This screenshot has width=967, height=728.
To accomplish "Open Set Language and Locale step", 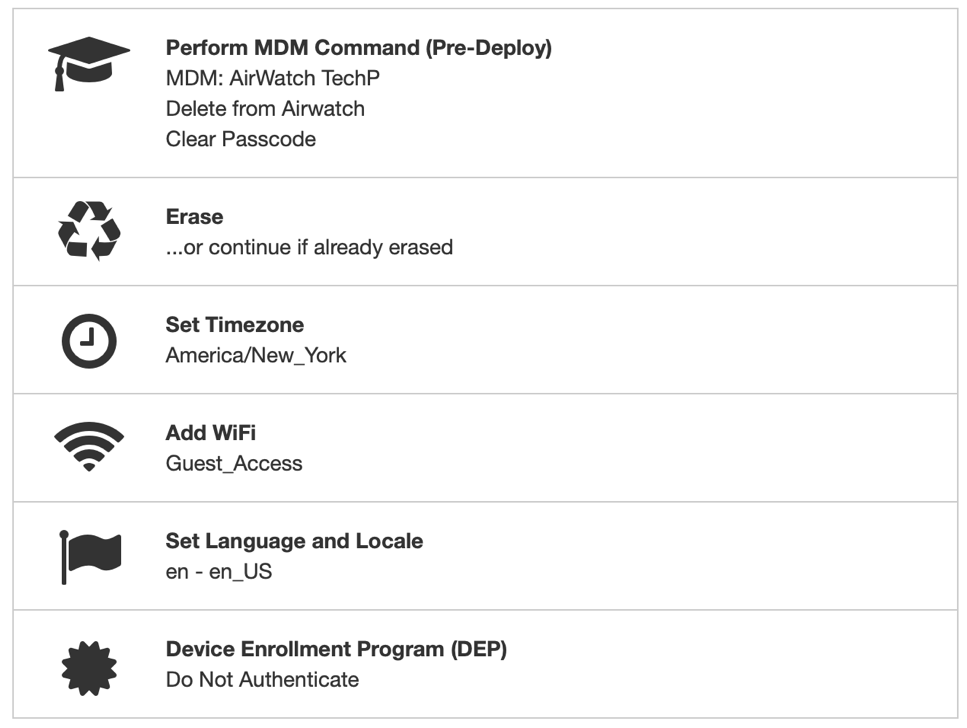I will (294, 541).
